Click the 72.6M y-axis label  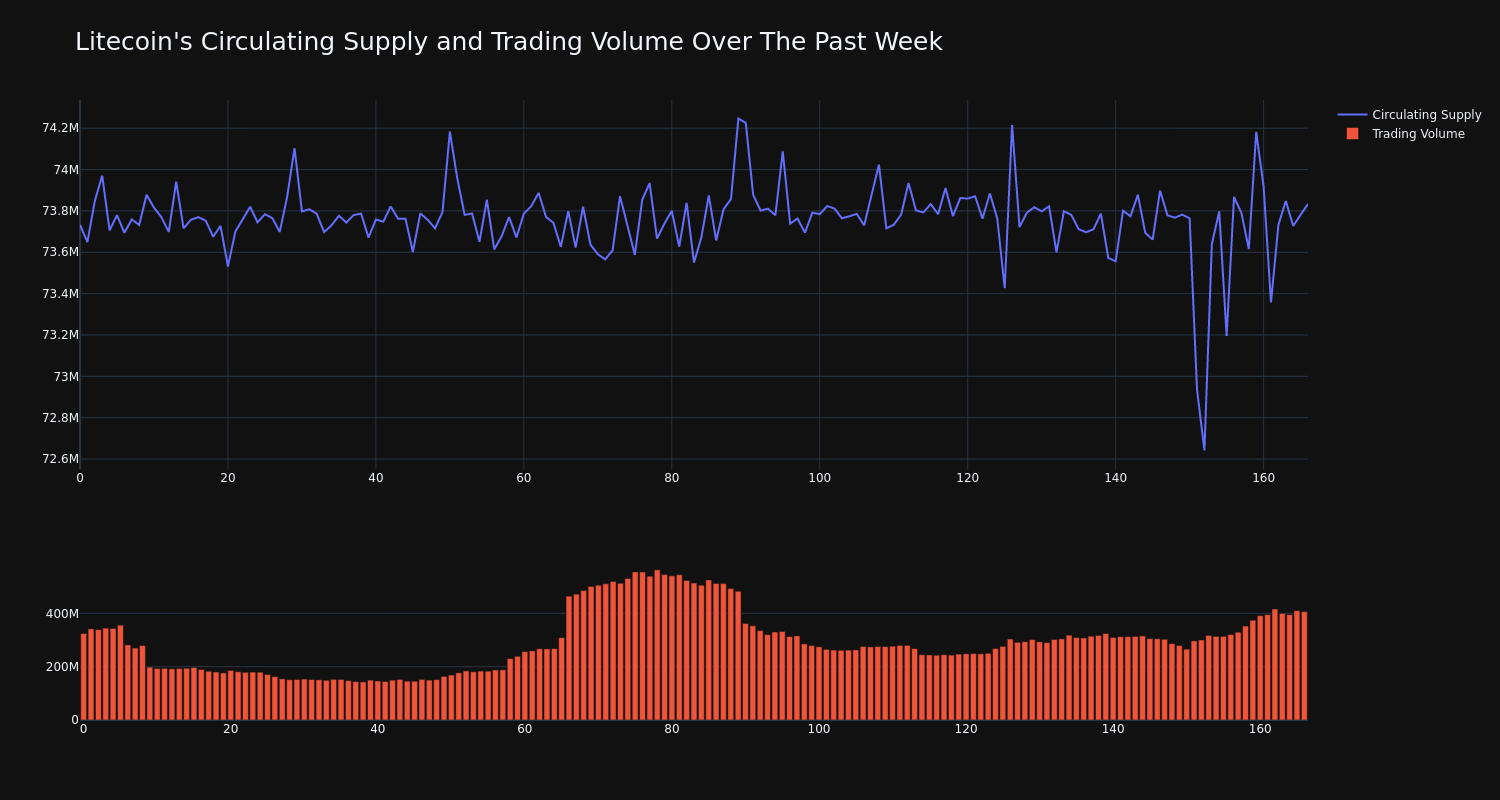pos(60,459)
